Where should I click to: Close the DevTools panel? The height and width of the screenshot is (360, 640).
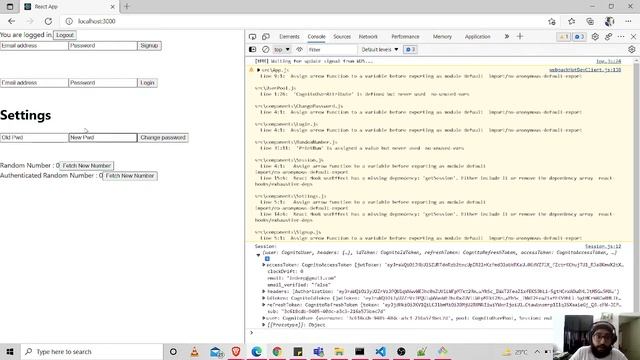[633, 37]
